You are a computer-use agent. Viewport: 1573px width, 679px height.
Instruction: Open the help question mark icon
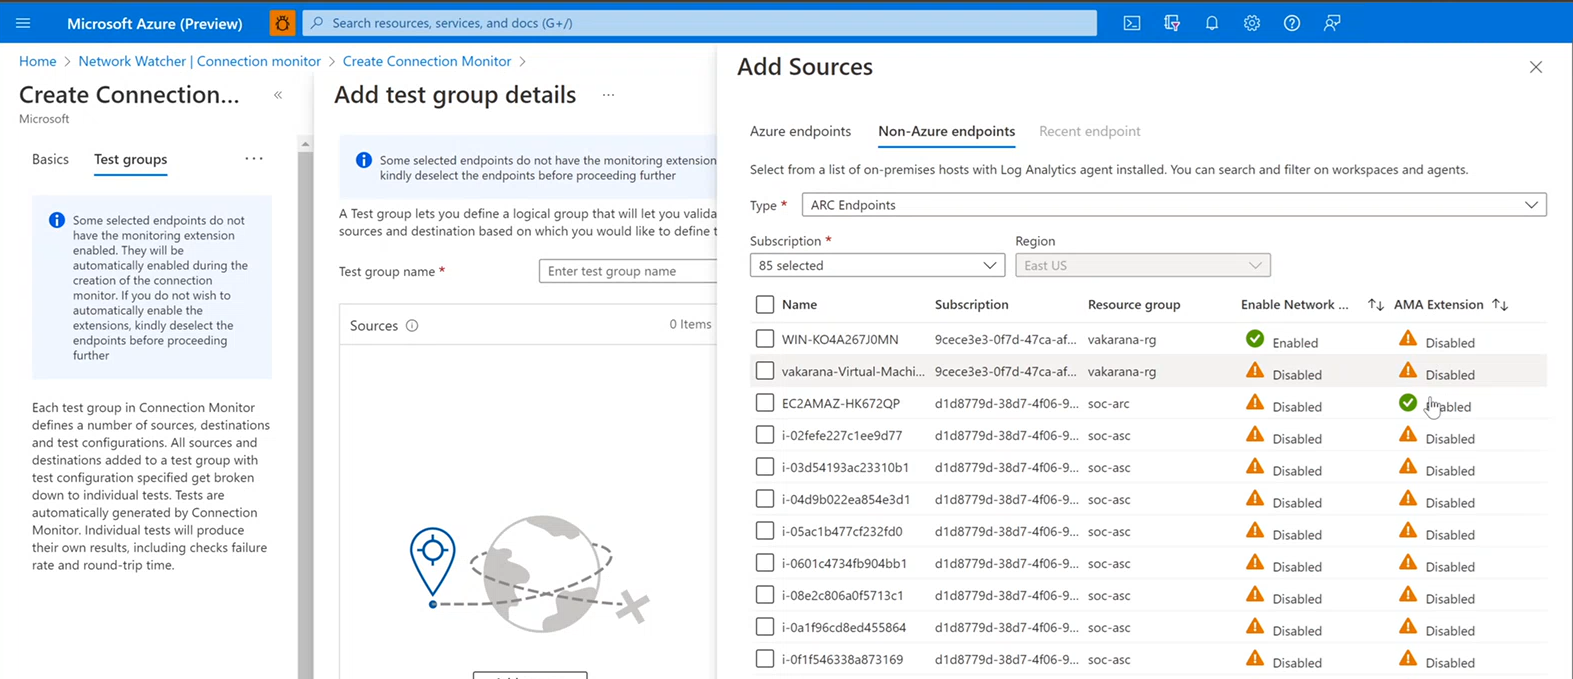click(1291, 23)
